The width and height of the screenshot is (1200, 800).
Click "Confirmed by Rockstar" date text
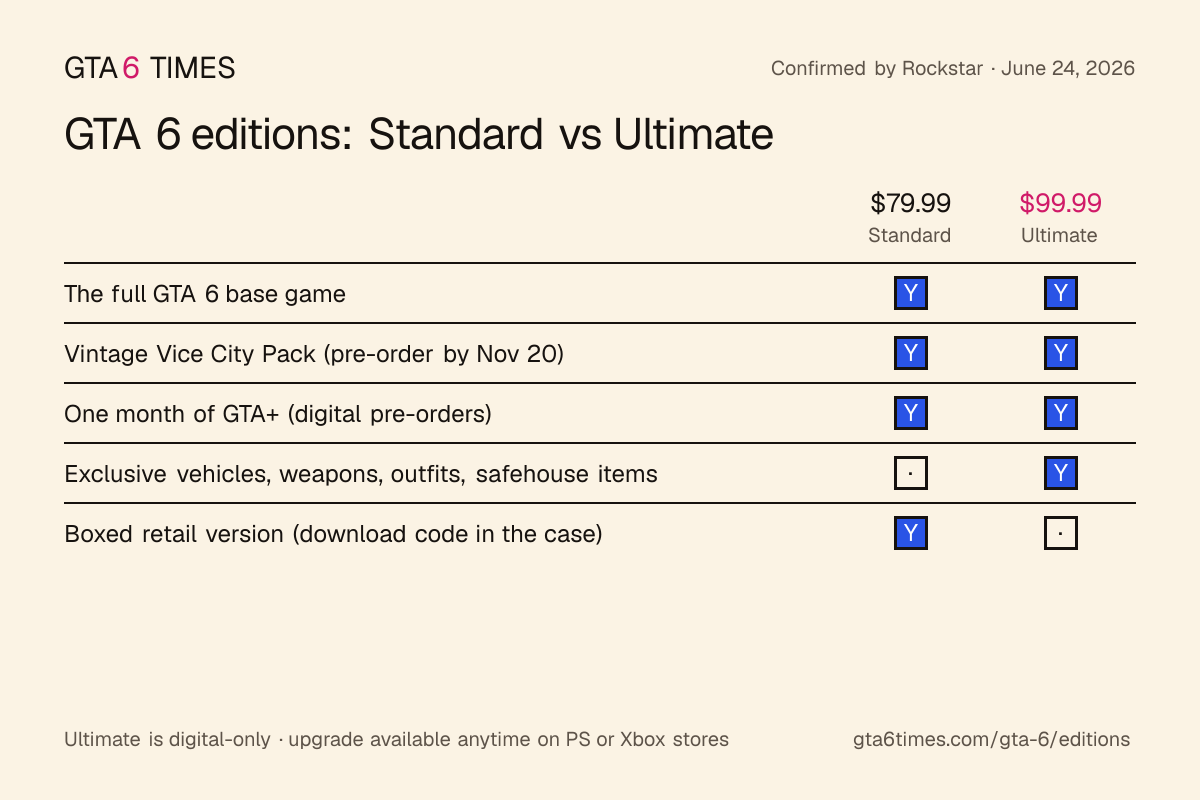953,68
